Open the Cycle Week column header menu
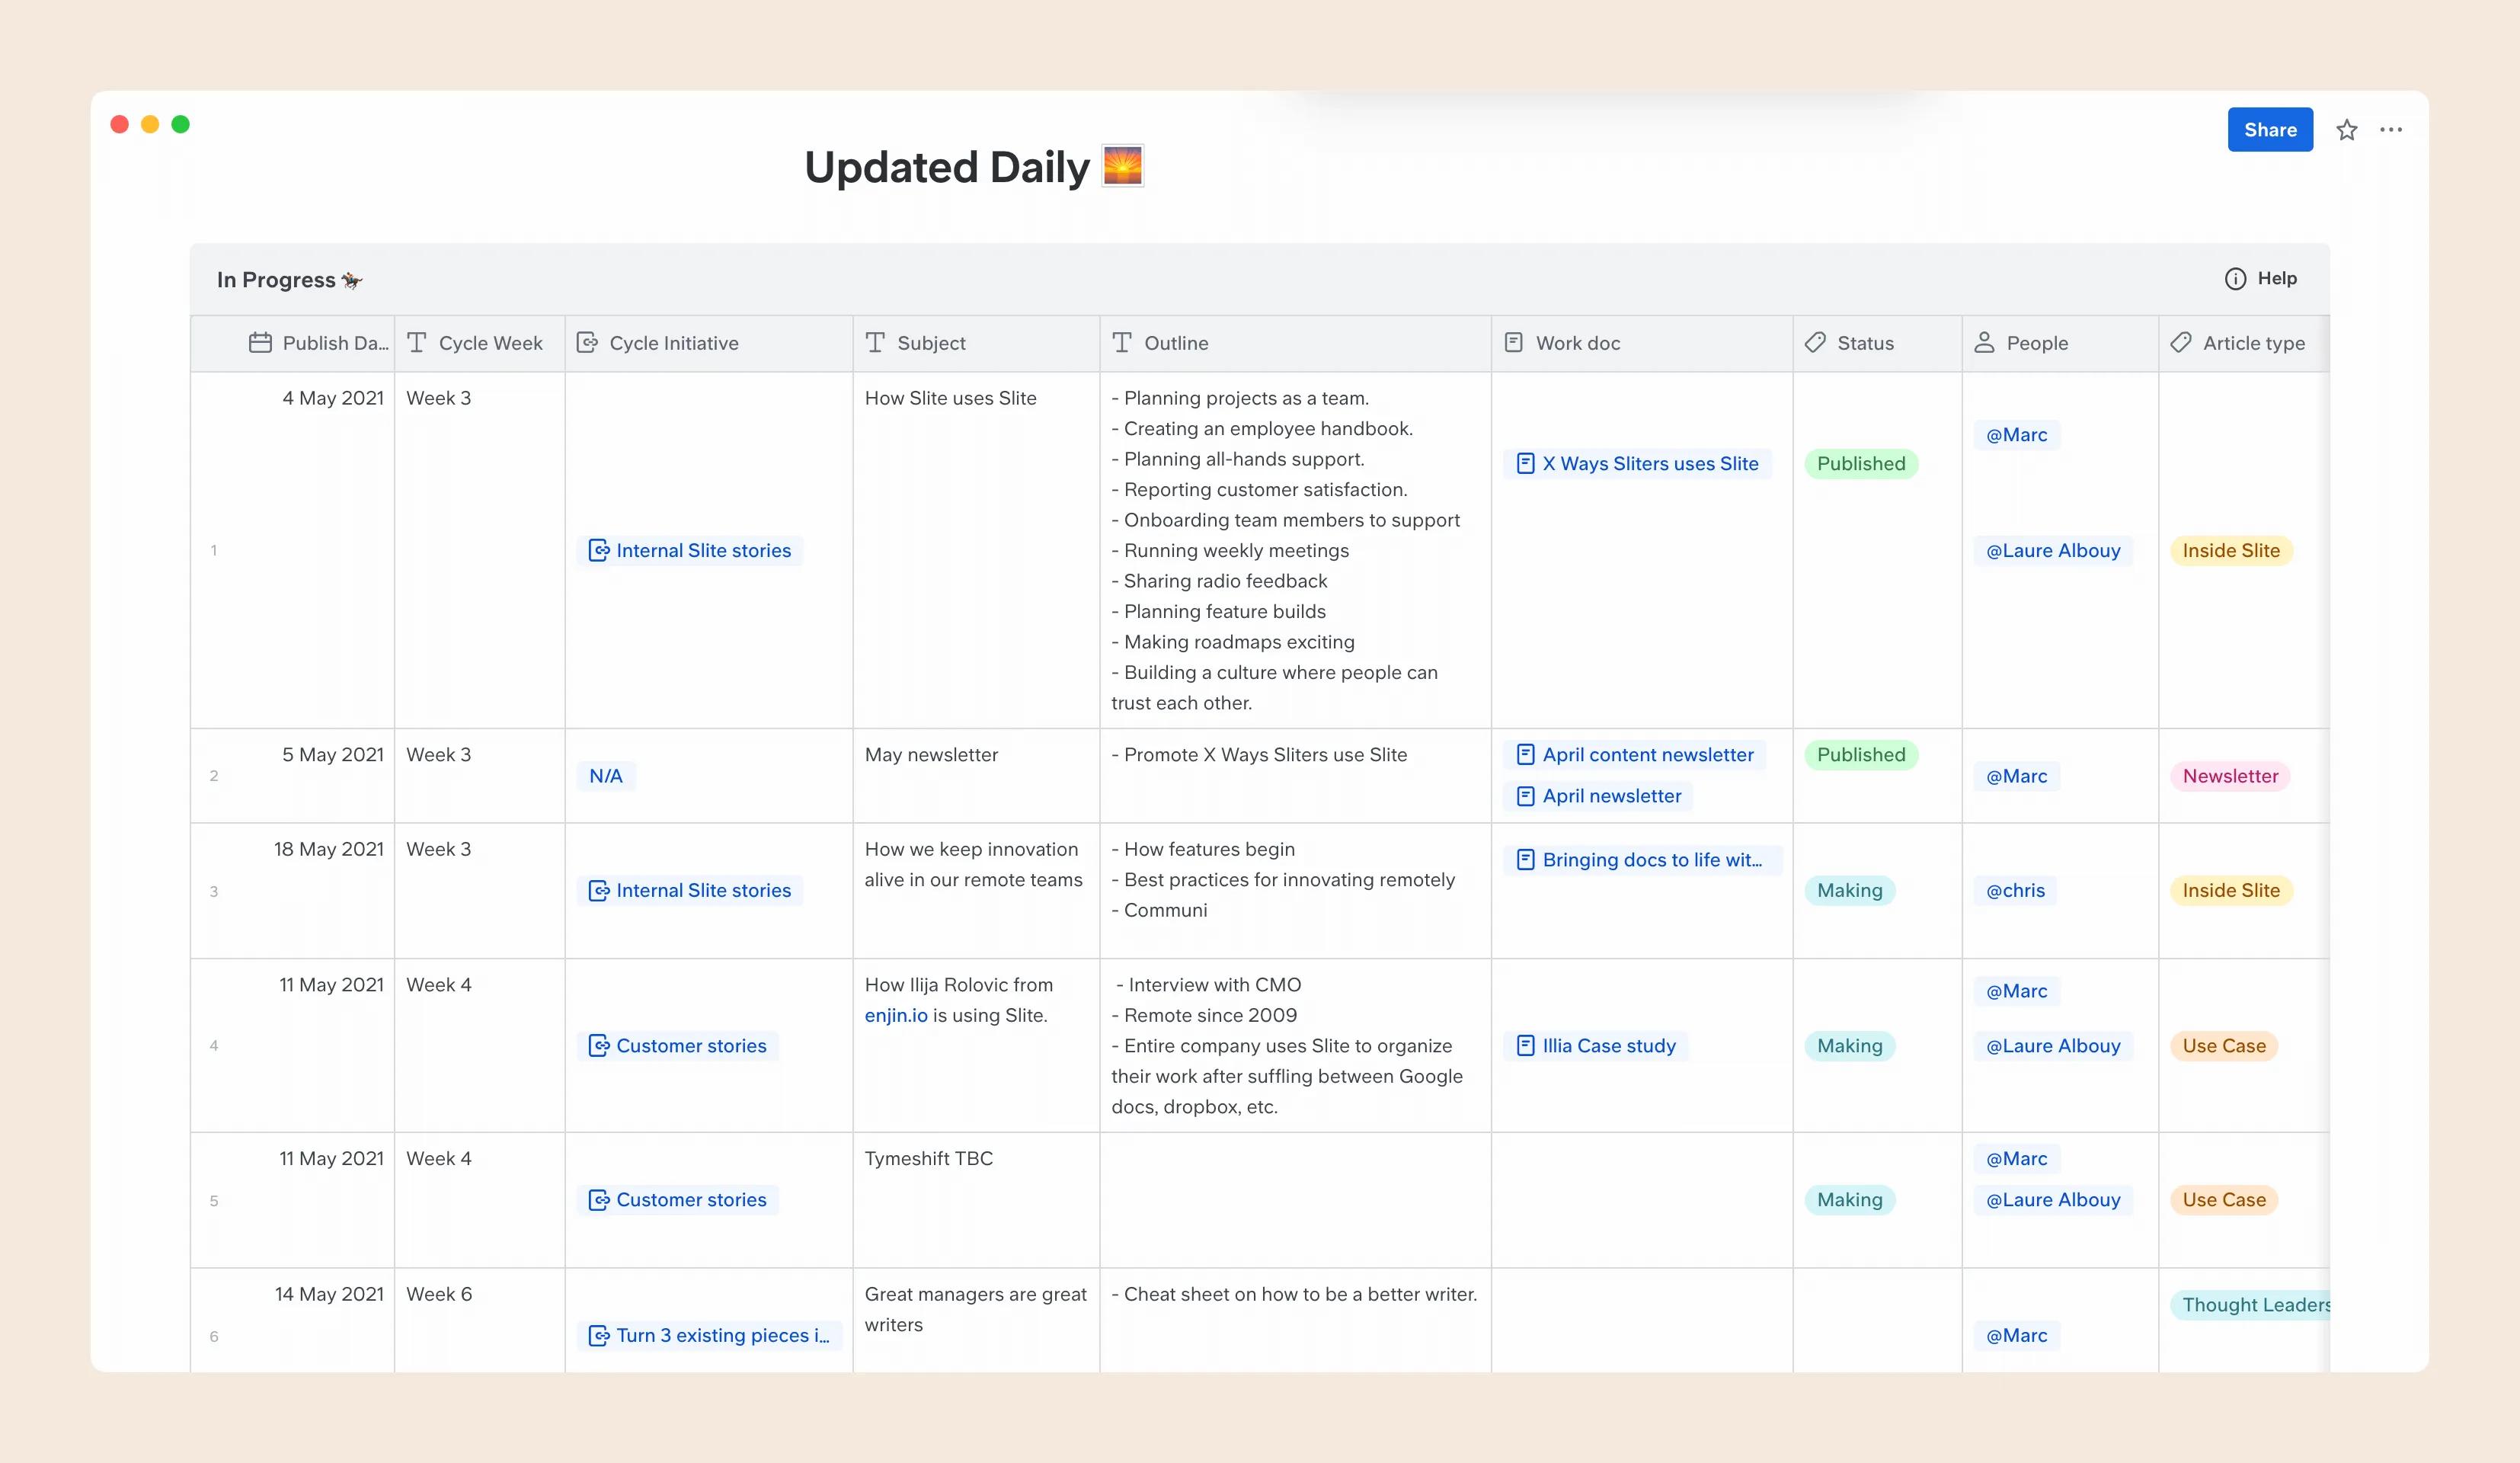The height and width of the screenshot is (1463, 2520). tap(489, 343)
